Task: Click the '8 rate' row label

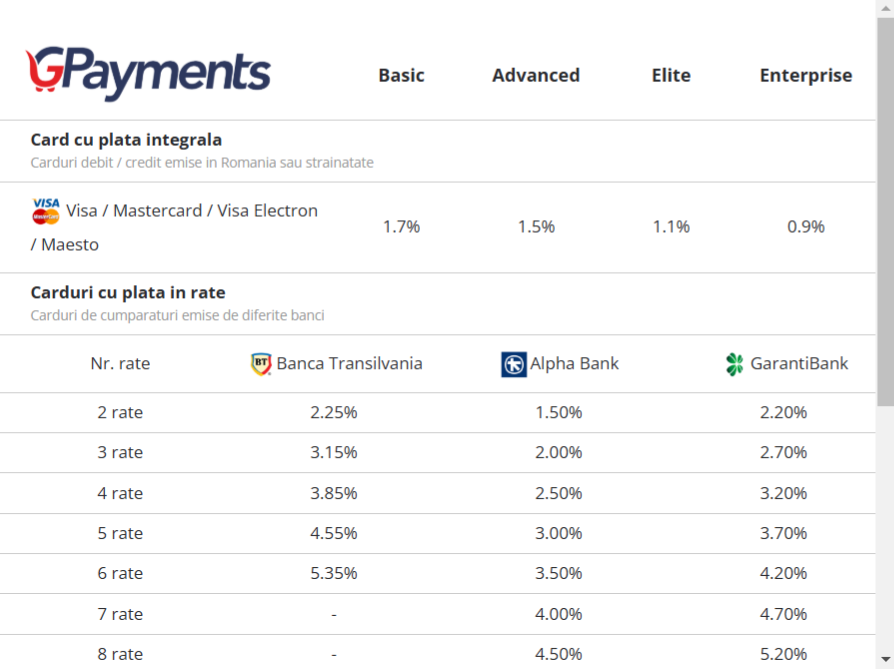Action: 120,654
